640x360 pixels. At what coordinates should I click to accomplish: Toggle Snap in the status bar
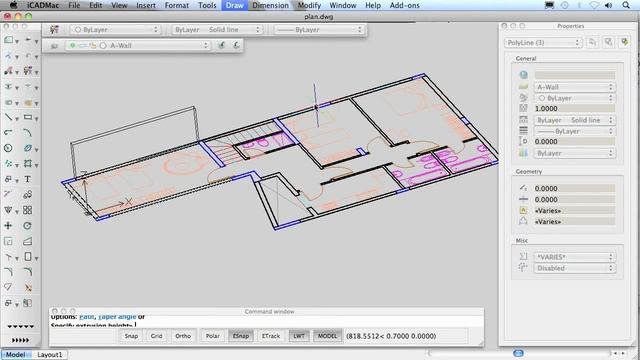pos(131,336)
